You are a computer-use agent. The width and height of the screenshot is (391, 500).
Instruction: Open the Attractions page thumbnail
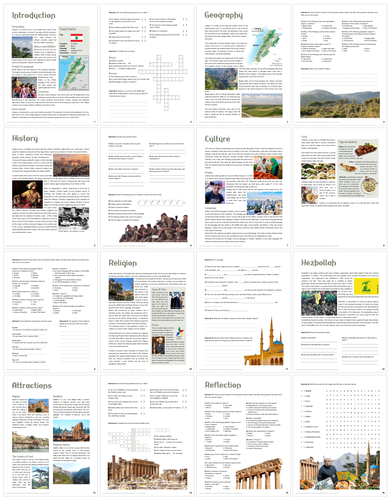51,435
